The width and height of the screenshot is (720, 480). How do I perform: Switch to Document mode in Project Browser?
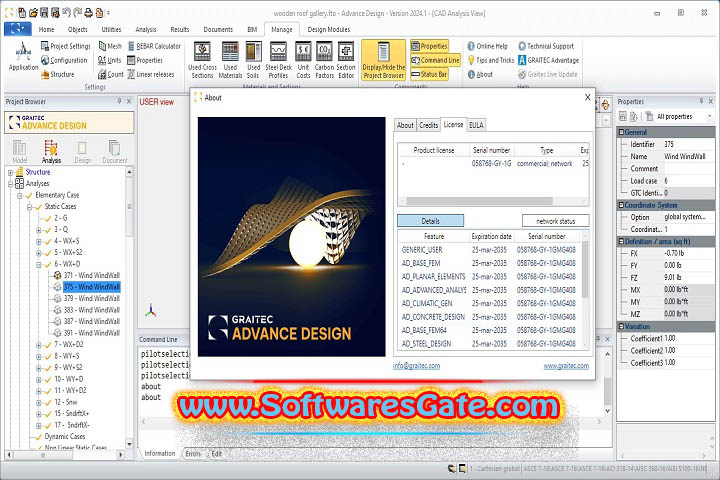tap(114, 152)
